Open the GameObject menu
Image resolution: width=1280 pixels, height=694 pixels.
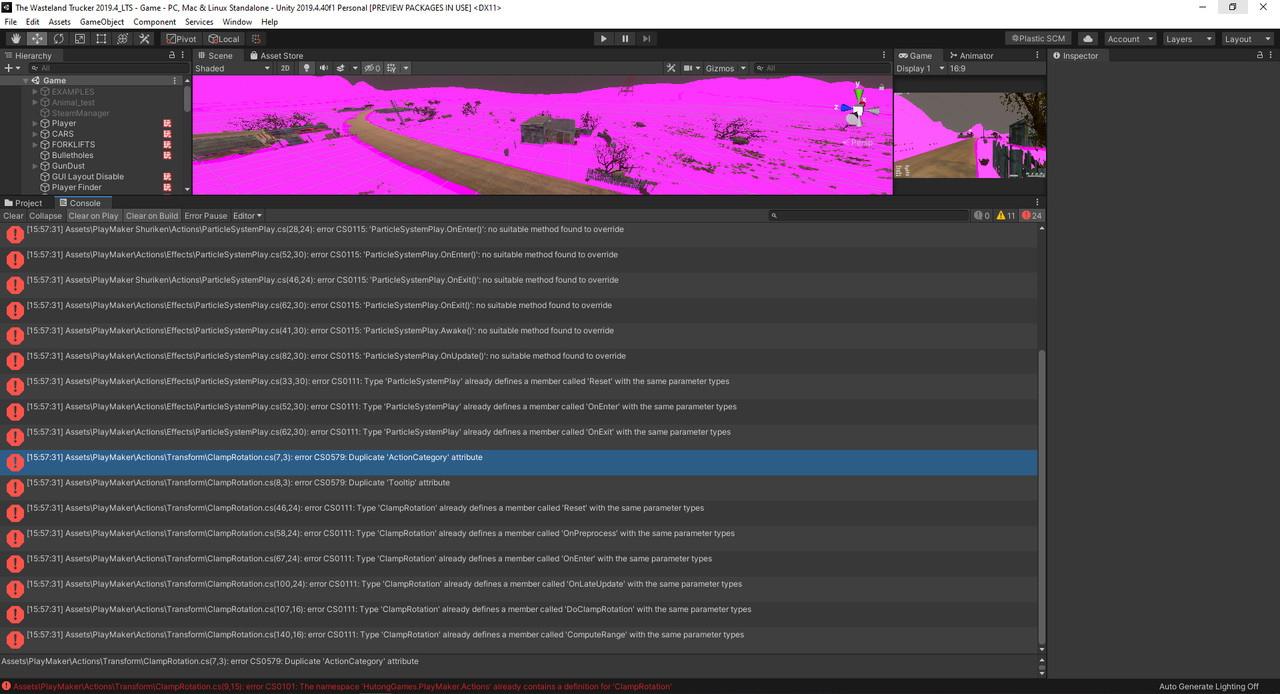tap(101, 22)
